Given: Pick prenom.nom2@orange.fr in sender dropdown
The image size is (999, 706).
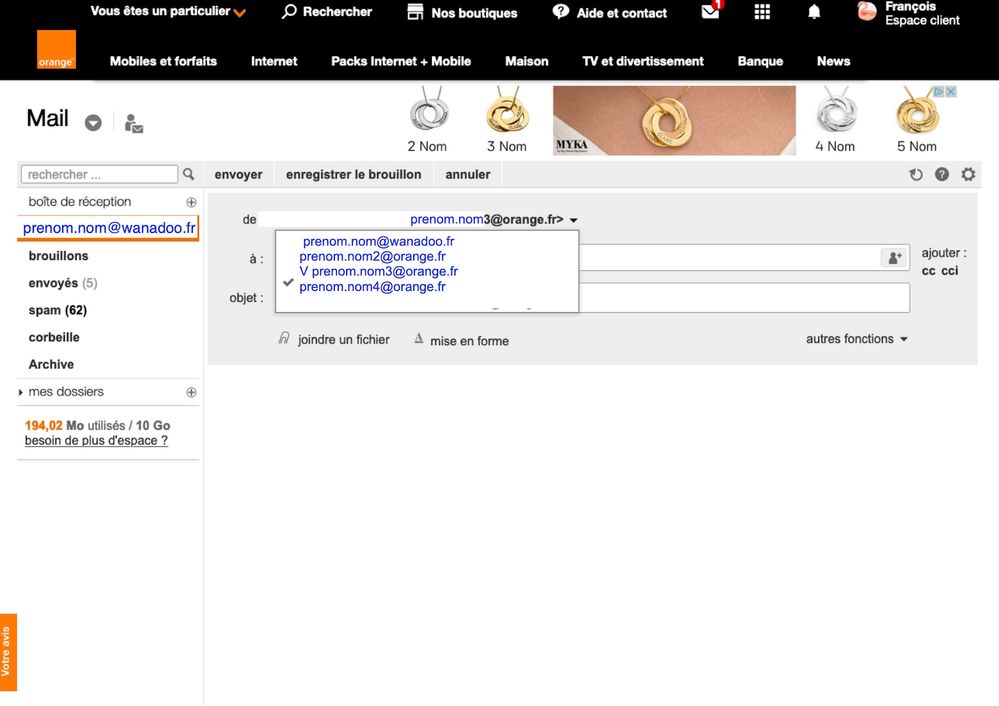Looking at the screenshot, I should pyautogui.click(x=372, y=256).
